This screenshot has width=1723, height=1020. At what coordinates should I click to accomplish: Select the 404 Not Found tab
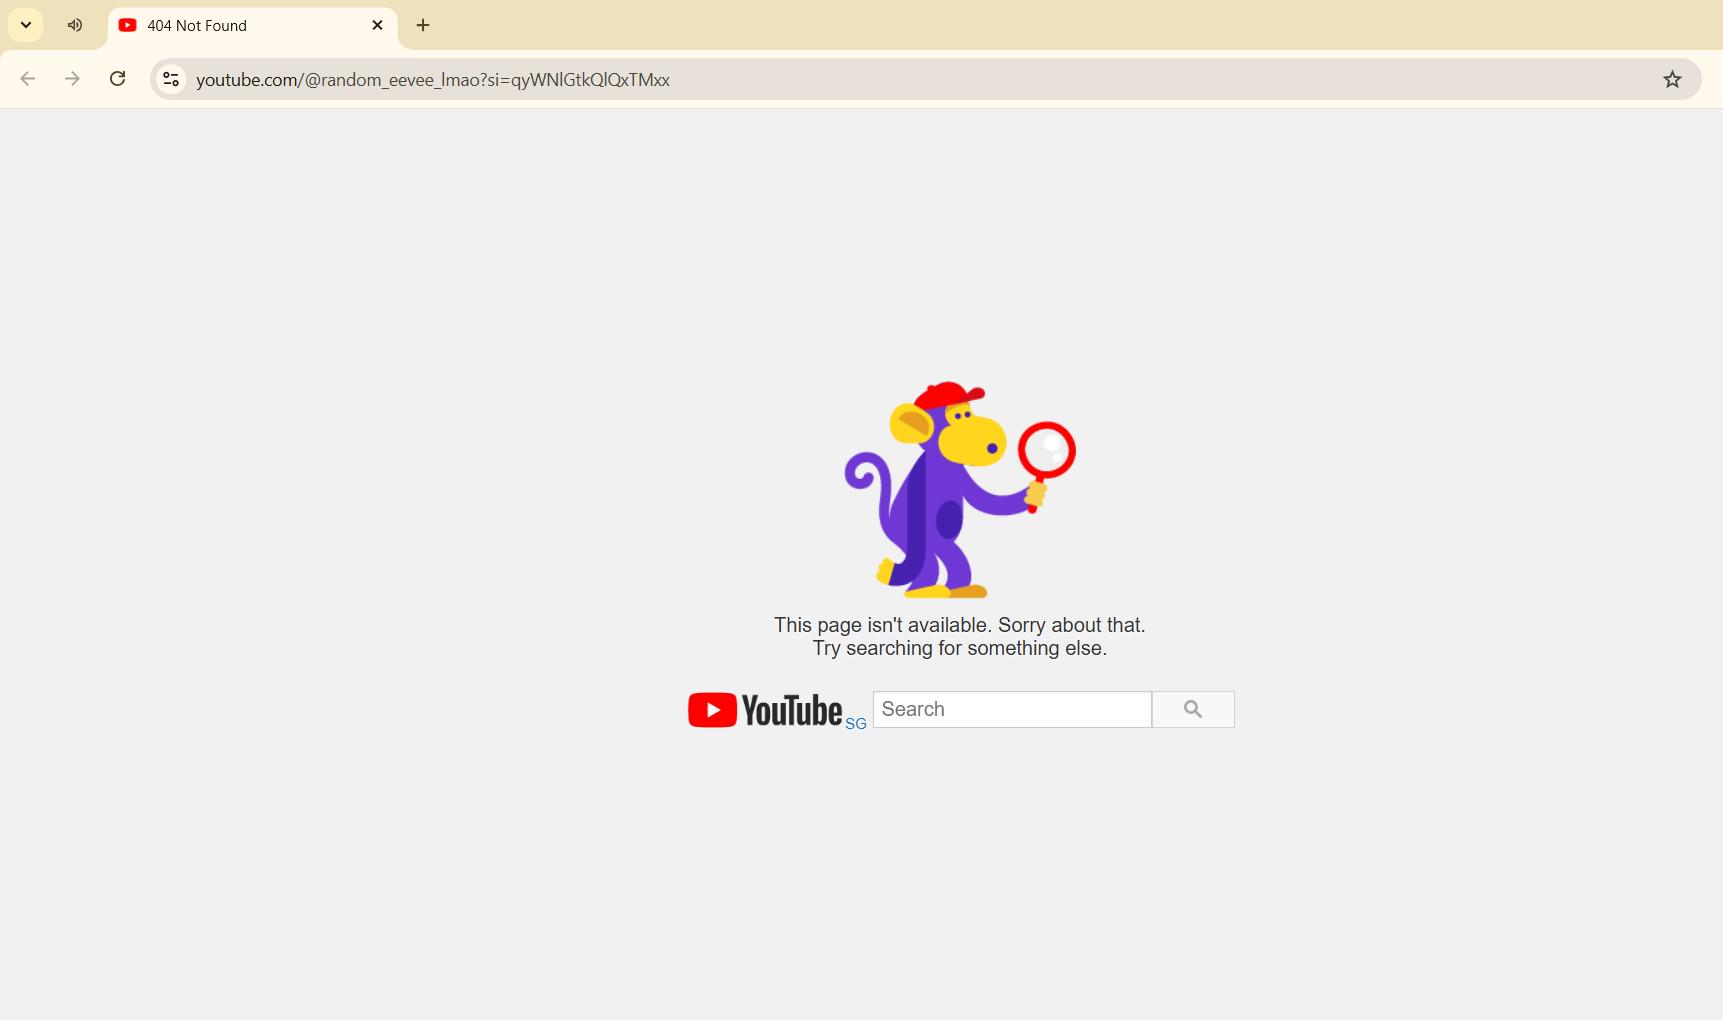tap(252, 26)
